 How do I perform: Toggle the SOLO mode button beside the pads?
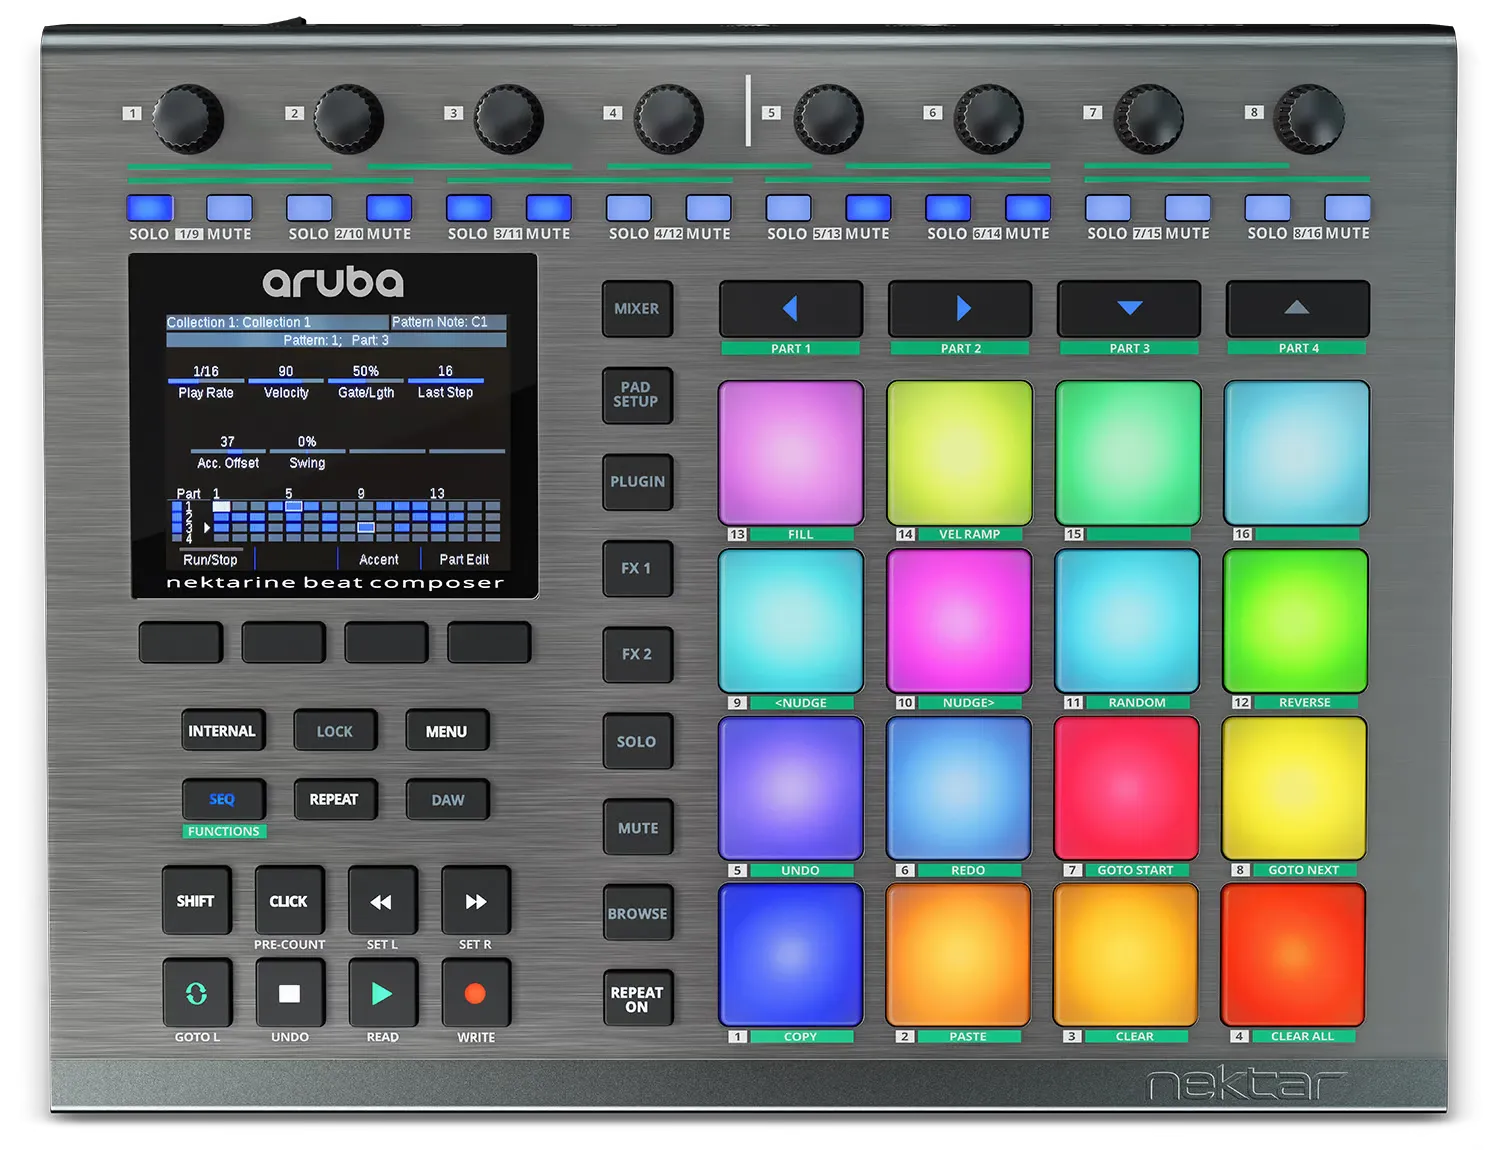pyautogui.click(x=637, y=741)
